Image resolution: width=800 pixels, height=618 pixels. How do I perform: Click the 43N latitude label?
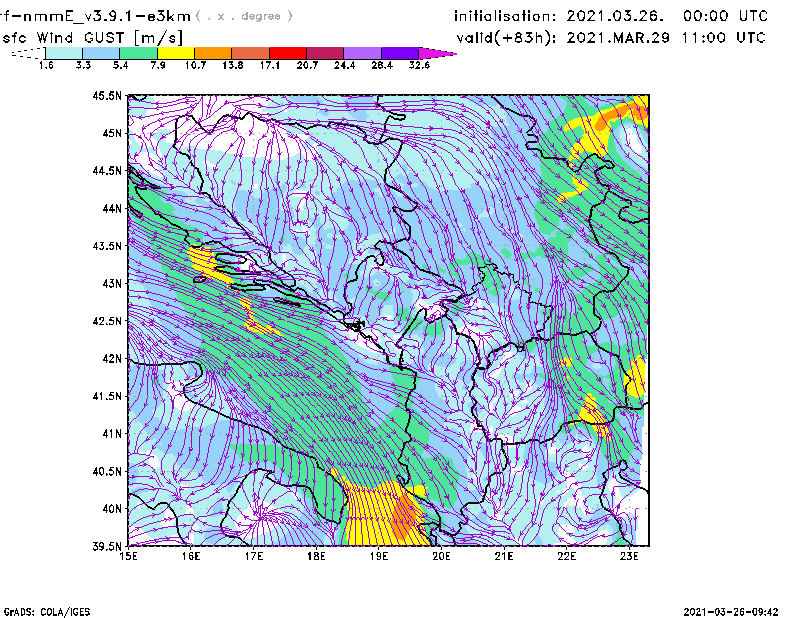(x=112, y=283)
